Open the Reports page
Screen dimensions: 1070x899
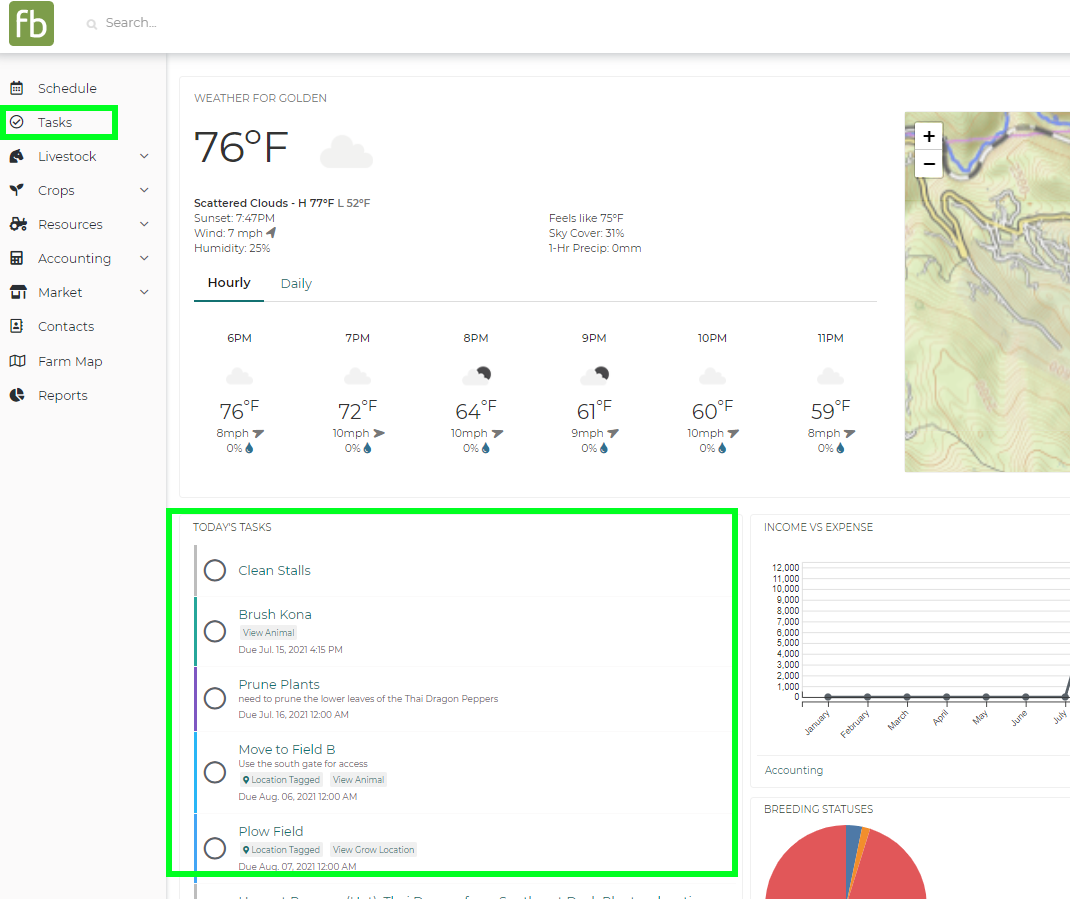[63, 395]
